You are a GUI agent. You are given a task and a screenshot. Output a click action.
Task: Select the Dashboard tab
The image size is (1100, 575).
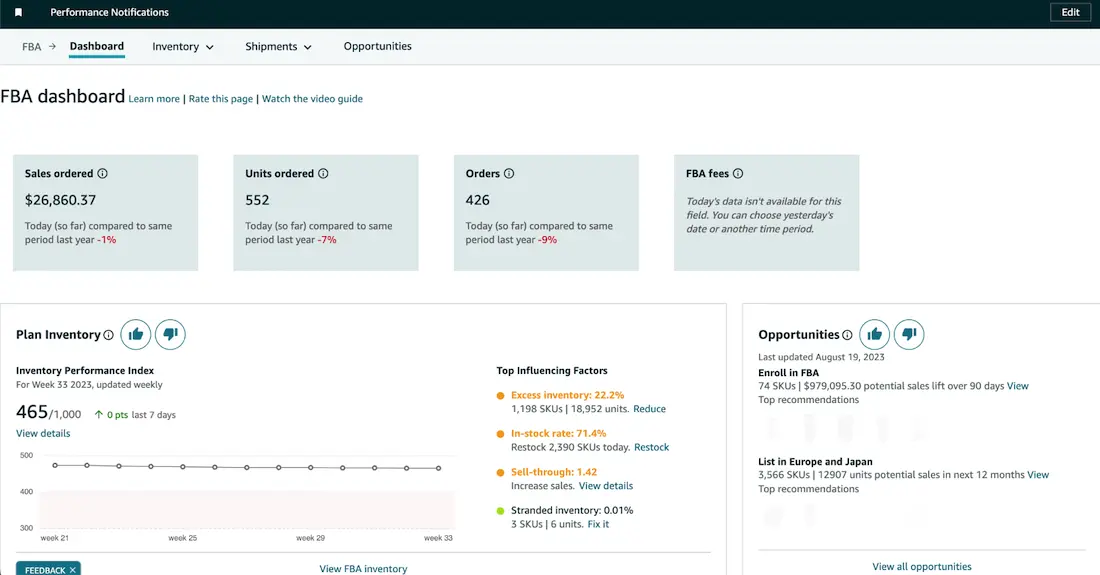click(x=97, y=46)
